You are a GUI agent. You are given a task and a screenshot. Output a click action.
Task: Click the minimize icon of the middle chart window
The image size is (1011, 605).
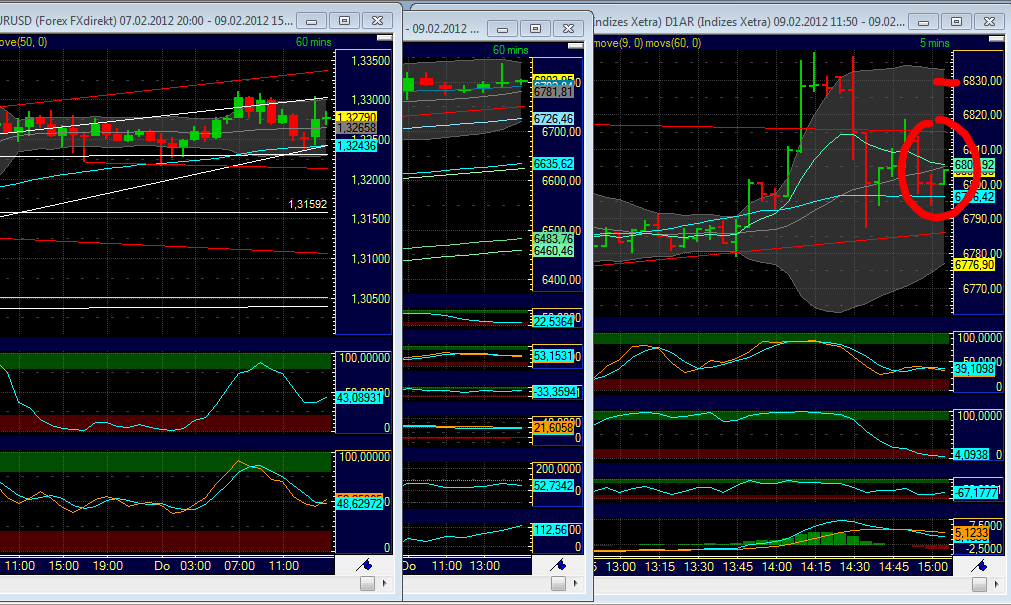click(501, 28)
